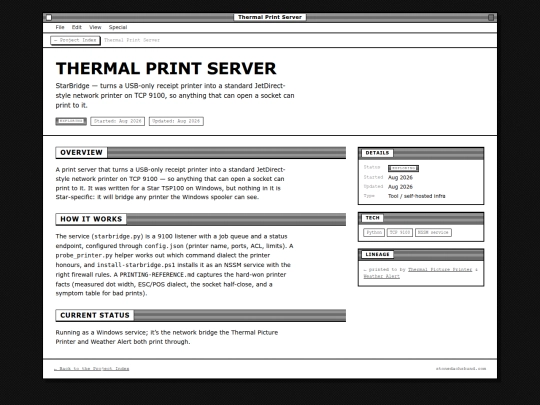
Task: Click the Thermal Print Server breadcrumb text
Action: coord(132,40)
